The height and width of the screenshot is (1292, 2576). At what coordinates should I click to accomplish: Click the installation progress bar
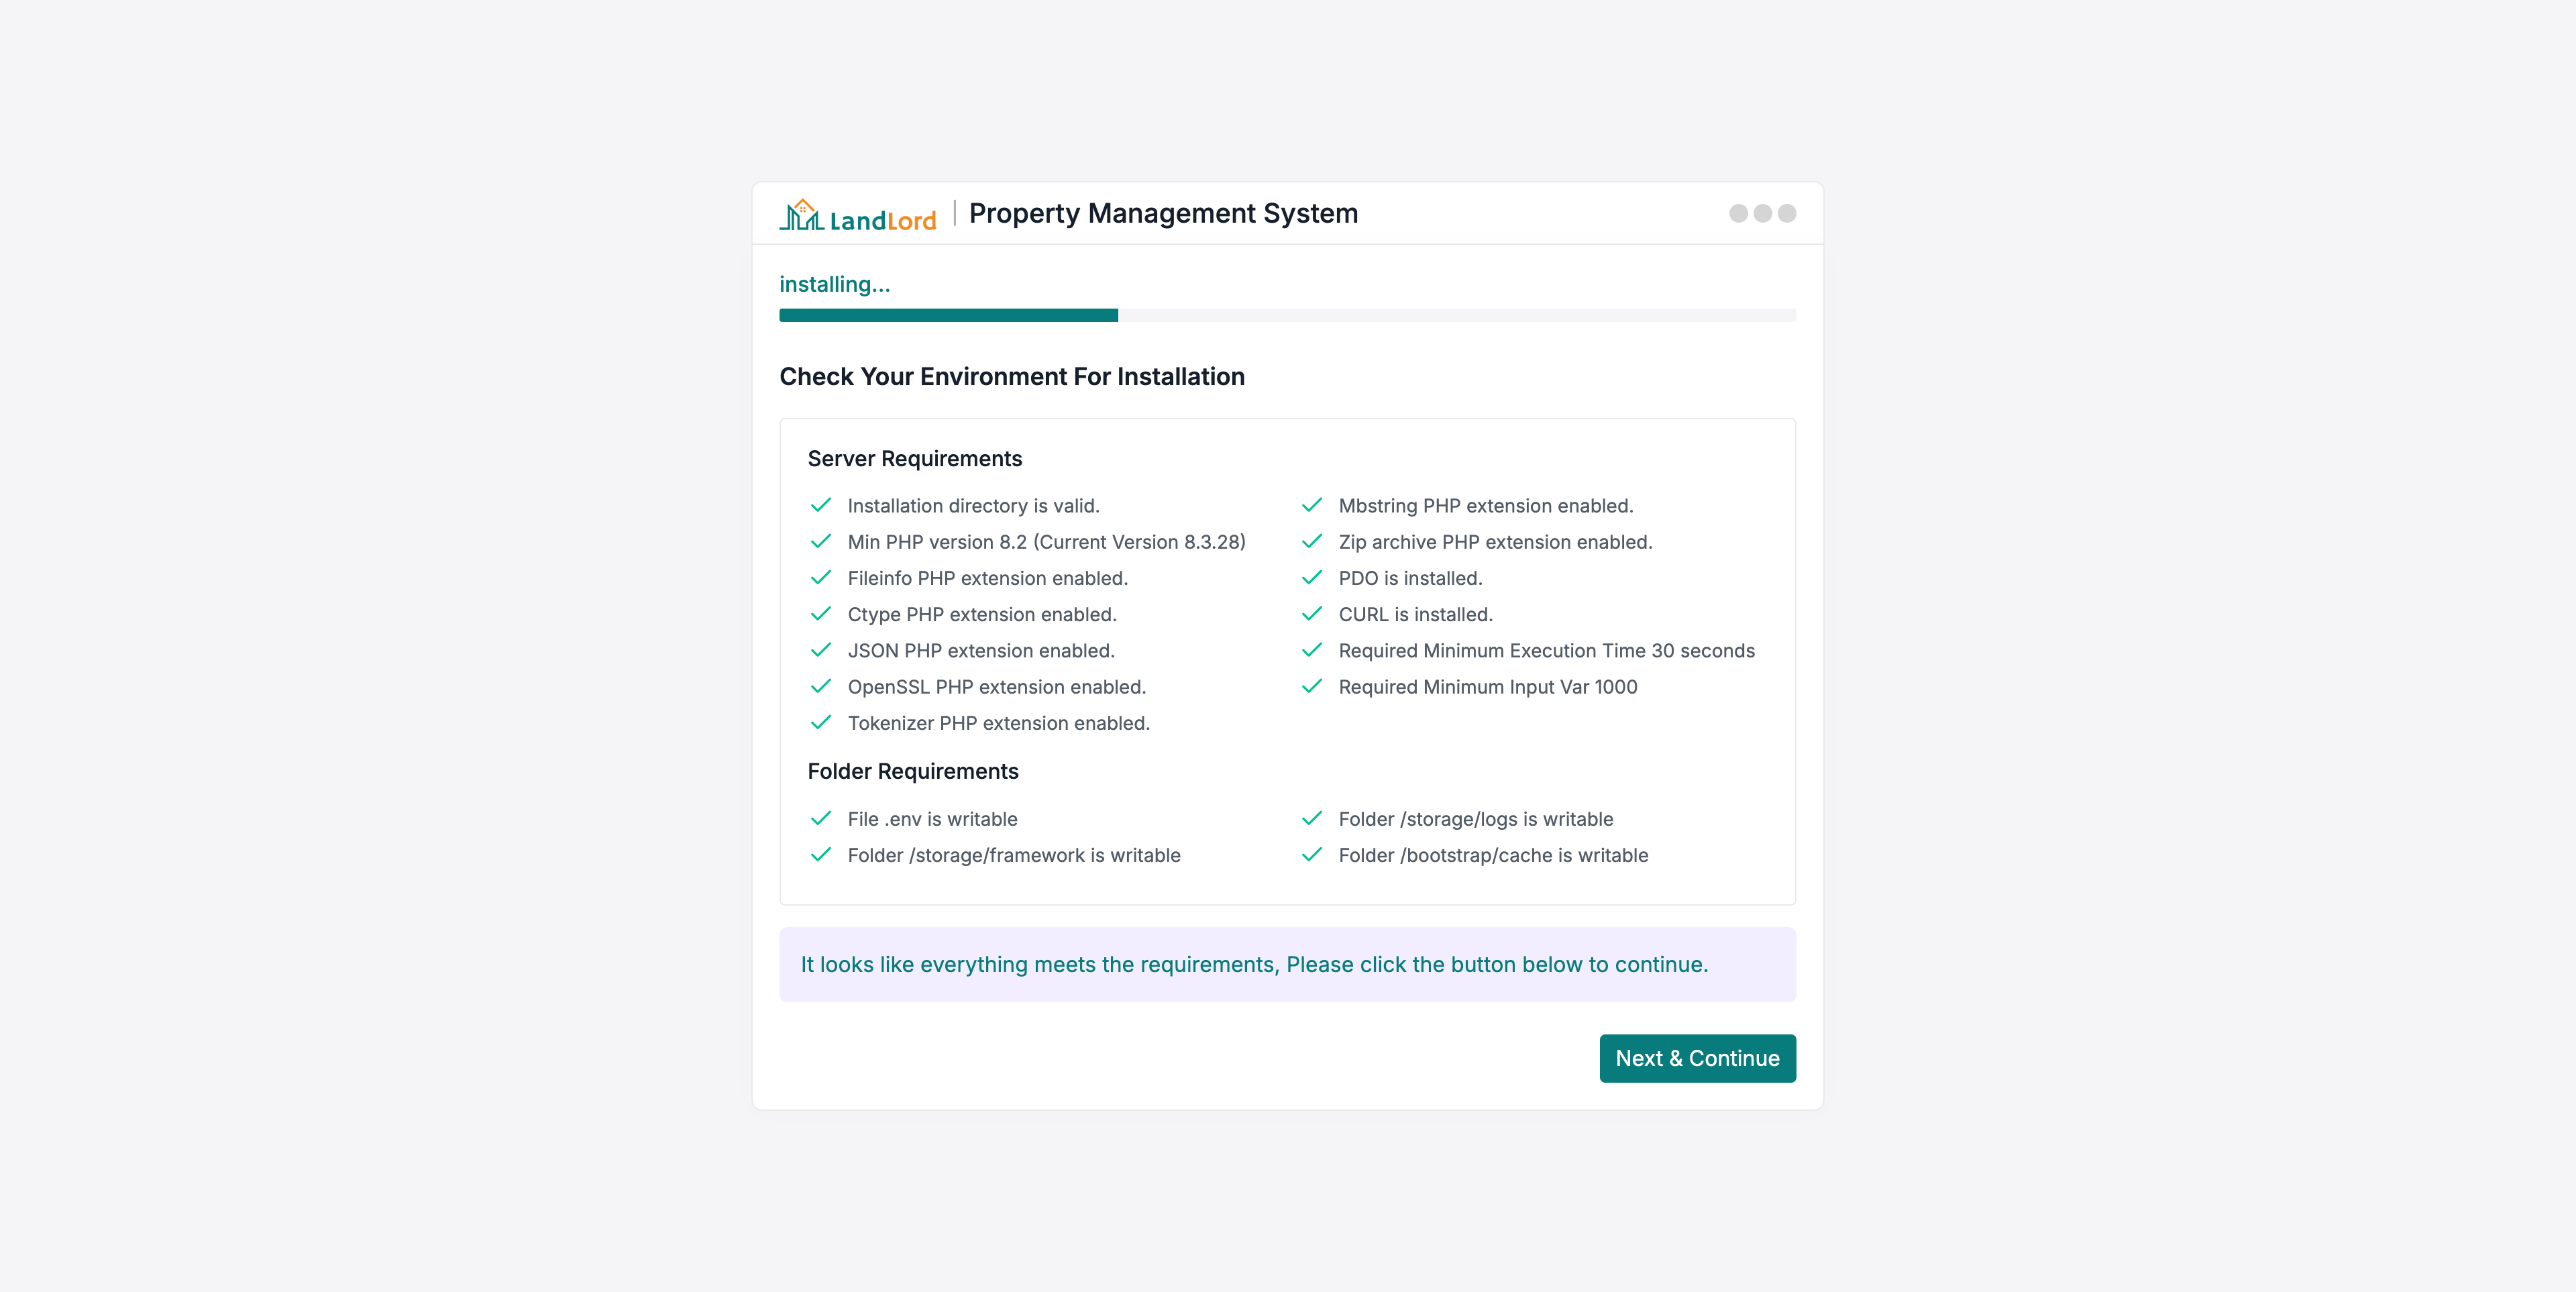point(1287,315)
